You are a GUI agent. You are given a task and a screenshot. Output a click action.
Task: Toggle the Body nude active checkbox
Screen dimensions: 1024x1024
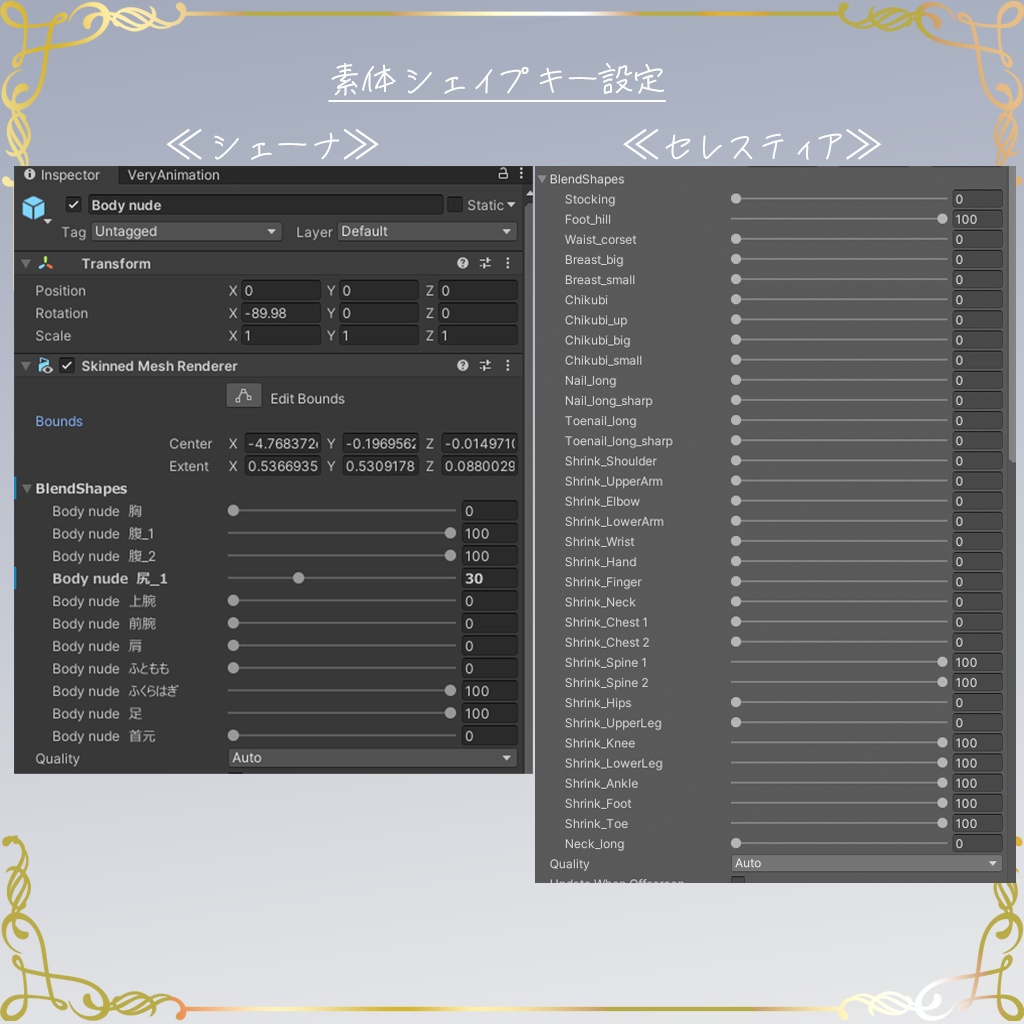(74, 205)
